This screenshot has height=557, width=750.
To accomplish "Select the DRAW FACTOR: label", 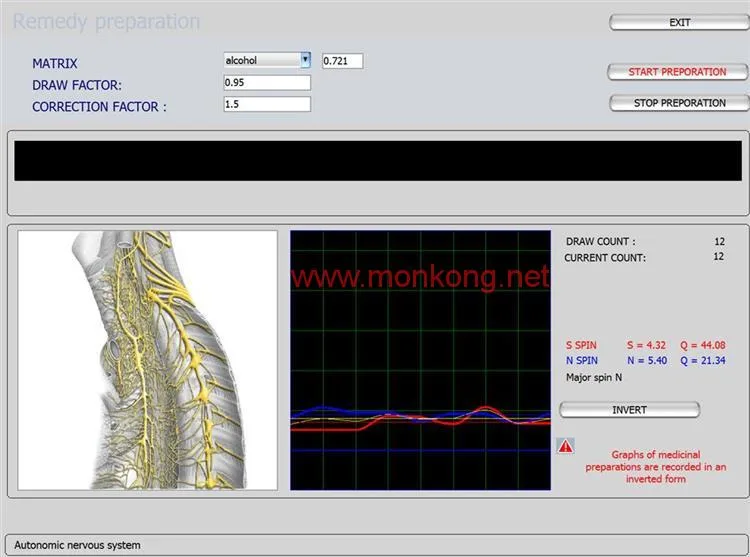I will [x=77, y=85].
